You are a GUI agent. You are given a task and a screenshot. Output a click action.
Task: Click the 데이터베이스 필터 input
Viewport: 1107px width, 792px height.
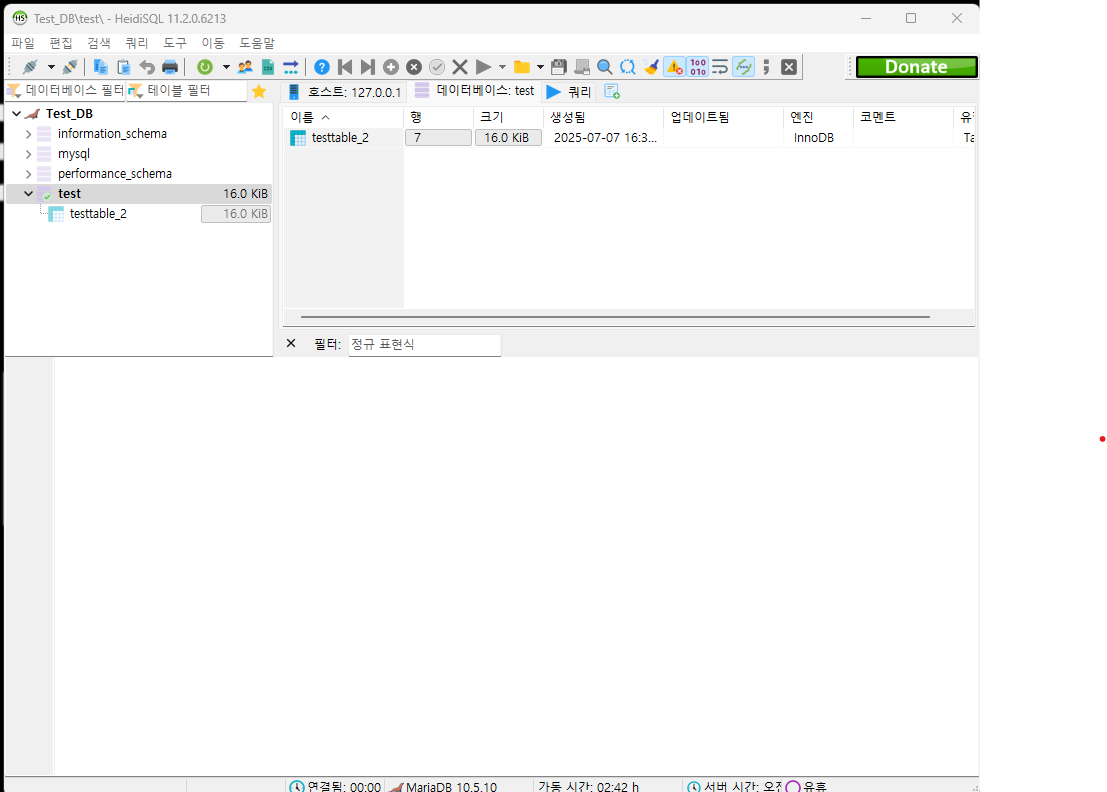[x=65, y=91]
